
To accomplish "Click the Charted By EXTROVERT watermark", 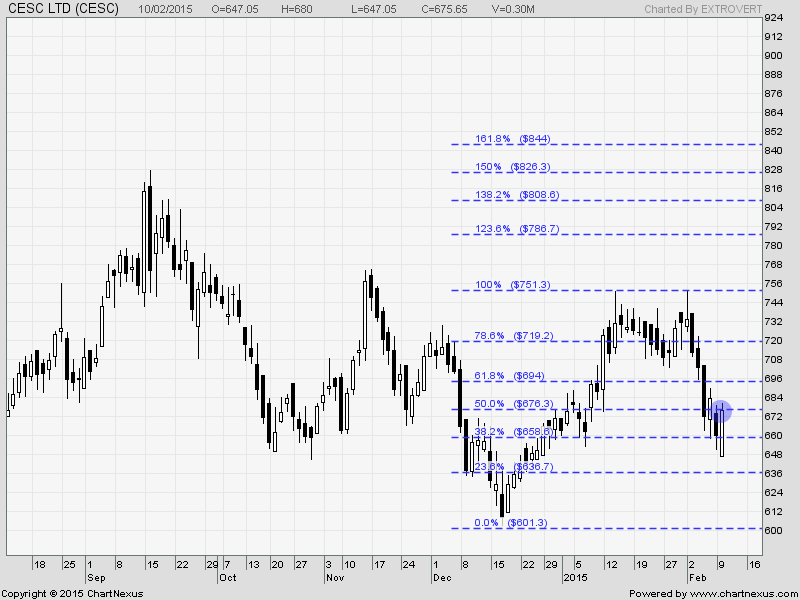I will [x=713, y=8].
